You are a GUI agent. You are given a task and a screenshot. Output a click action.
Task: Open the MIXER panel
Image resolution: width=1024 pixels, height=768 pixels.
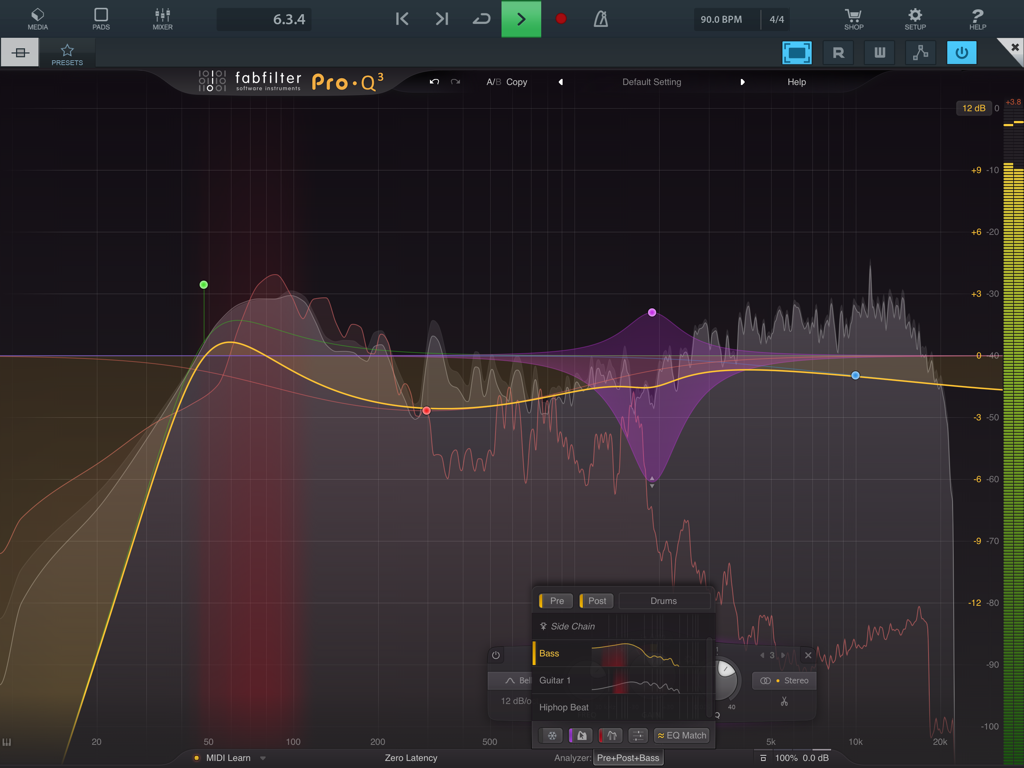coord(162,18)
